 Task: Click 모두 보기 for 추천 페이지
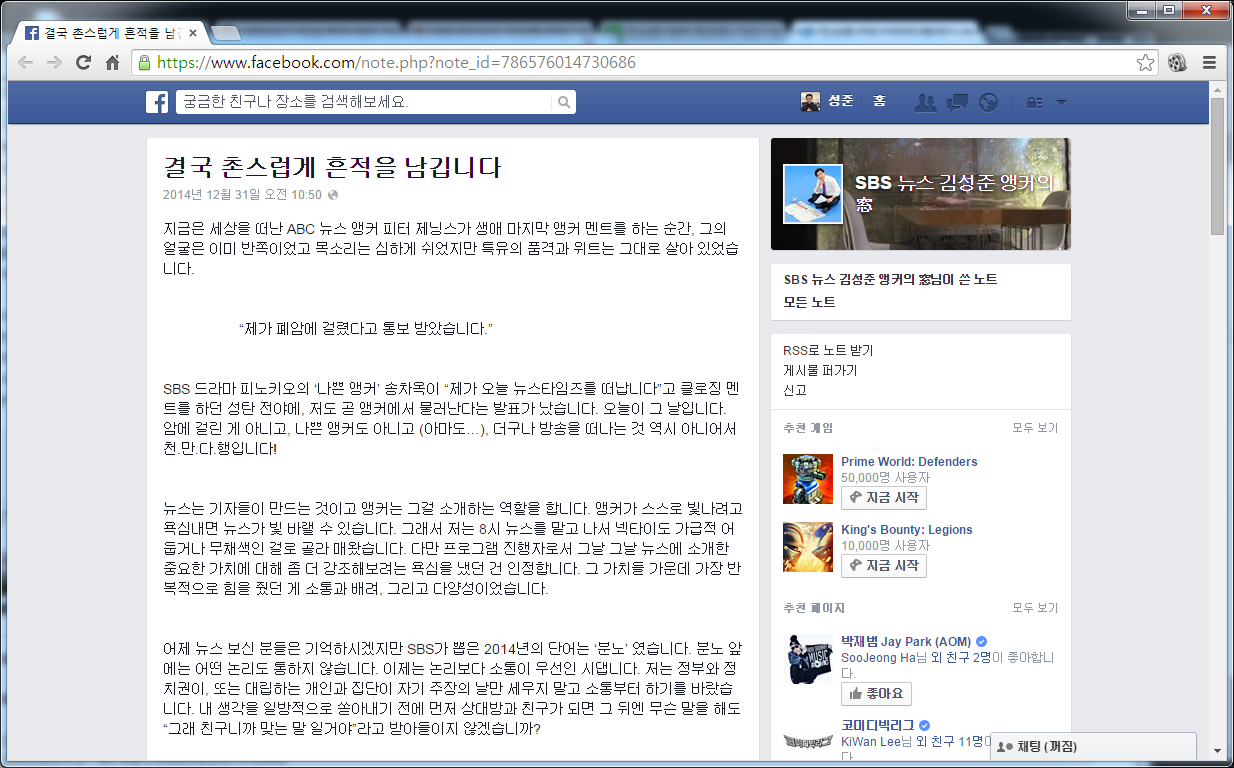1034,608
